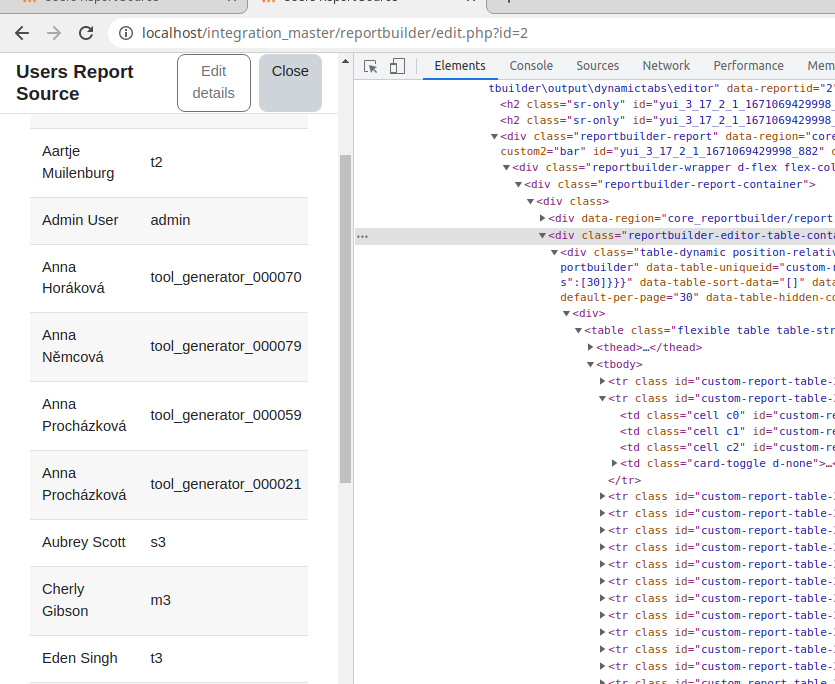Click the username cell t3
Image resolution: width=835 pixels, height=684 pixels.
[x=156, y=658]
